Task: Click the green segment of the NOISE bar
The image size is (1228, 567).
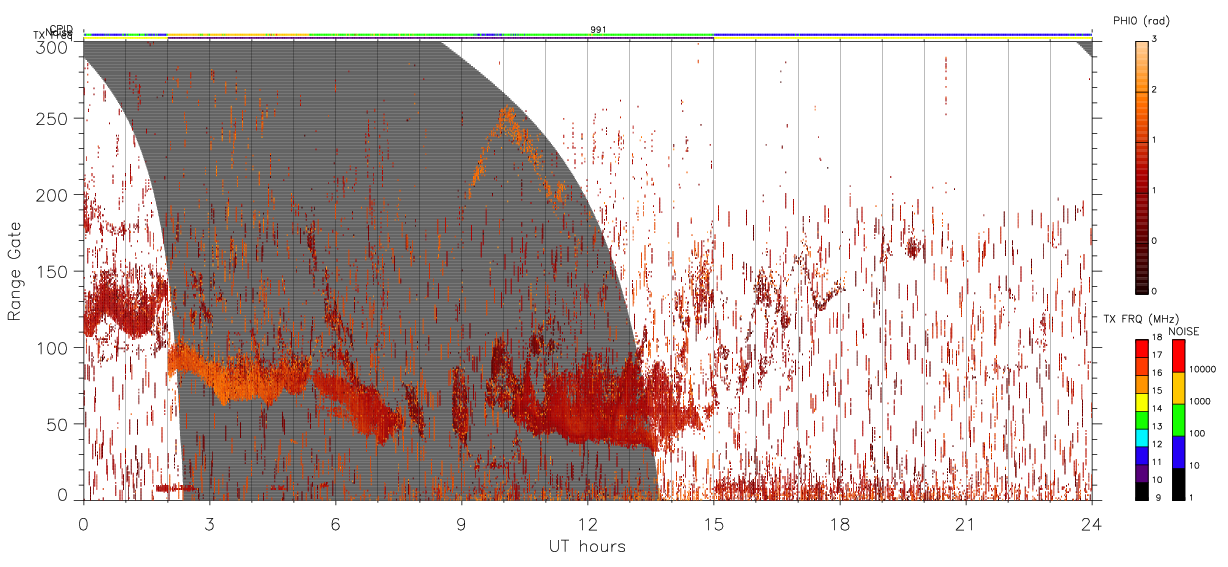Action: [x=1178, y=420]
